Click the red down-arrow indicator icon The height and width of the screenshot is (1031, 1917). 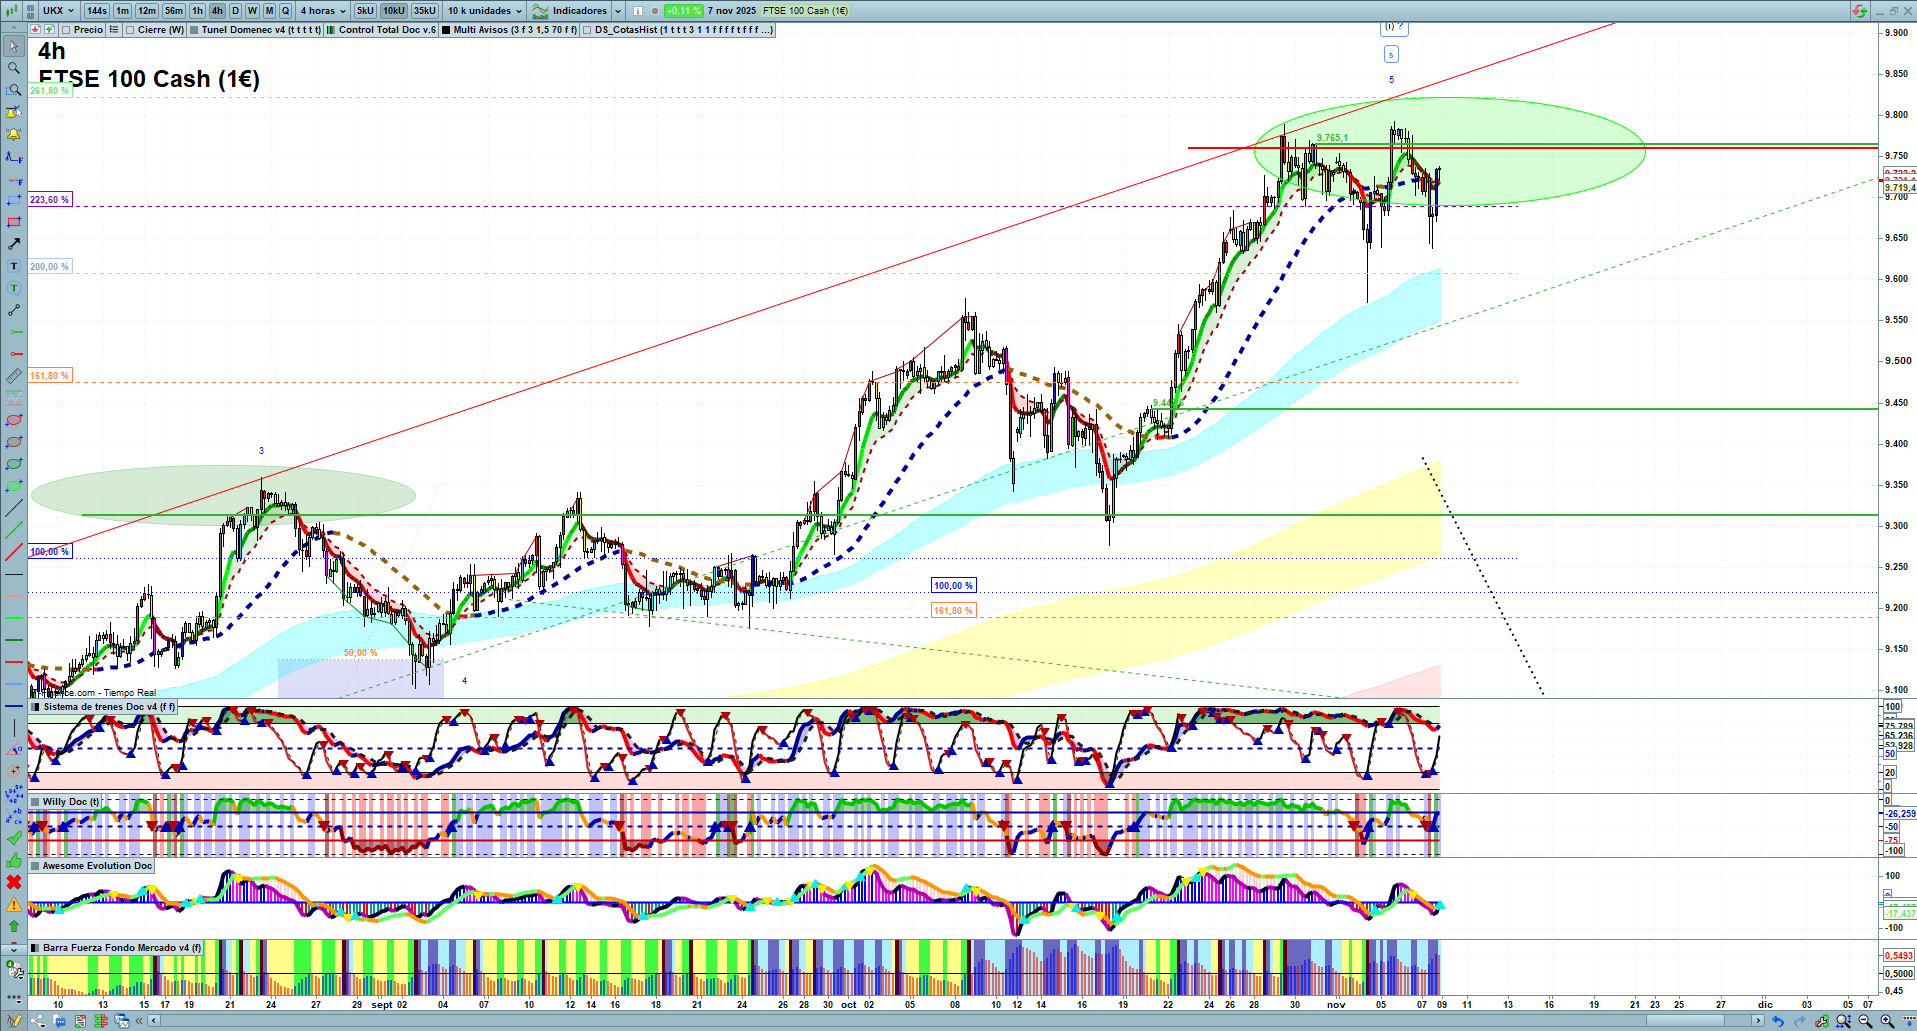pos(36,30)
